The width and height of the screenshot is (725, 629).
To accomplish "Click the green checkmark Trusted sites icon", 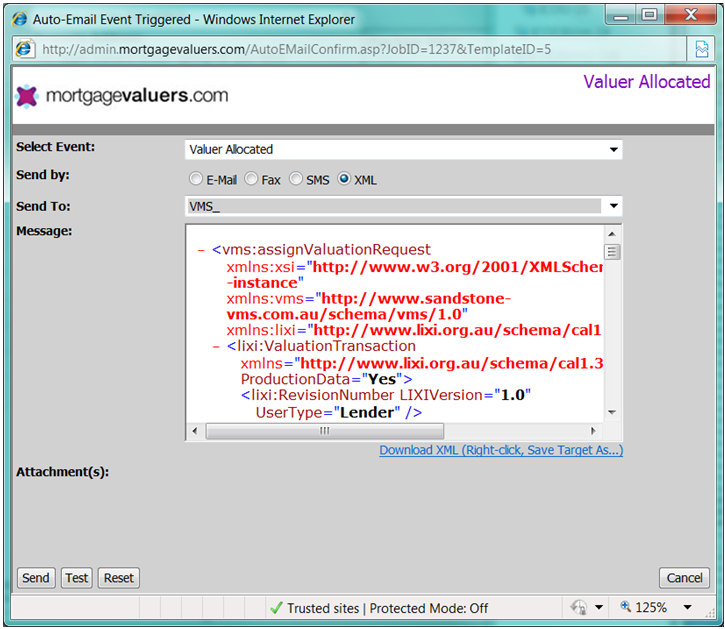I will coord(276,608).
